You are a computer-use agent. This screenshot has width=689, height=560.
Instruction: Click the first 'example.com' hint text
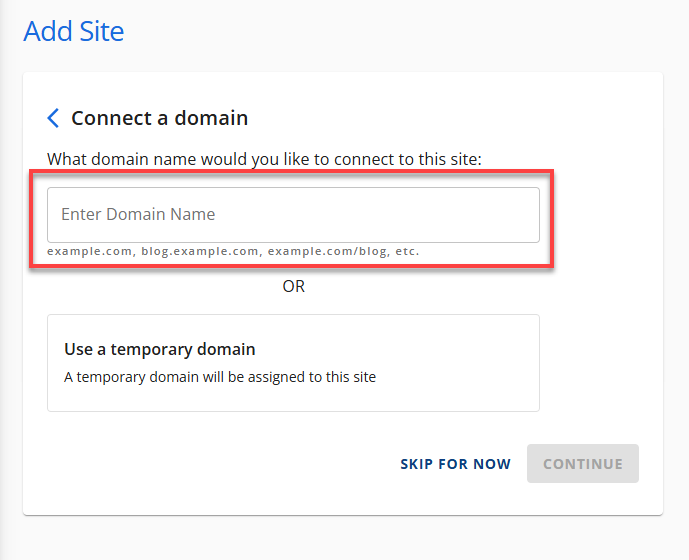coord(90,251)
